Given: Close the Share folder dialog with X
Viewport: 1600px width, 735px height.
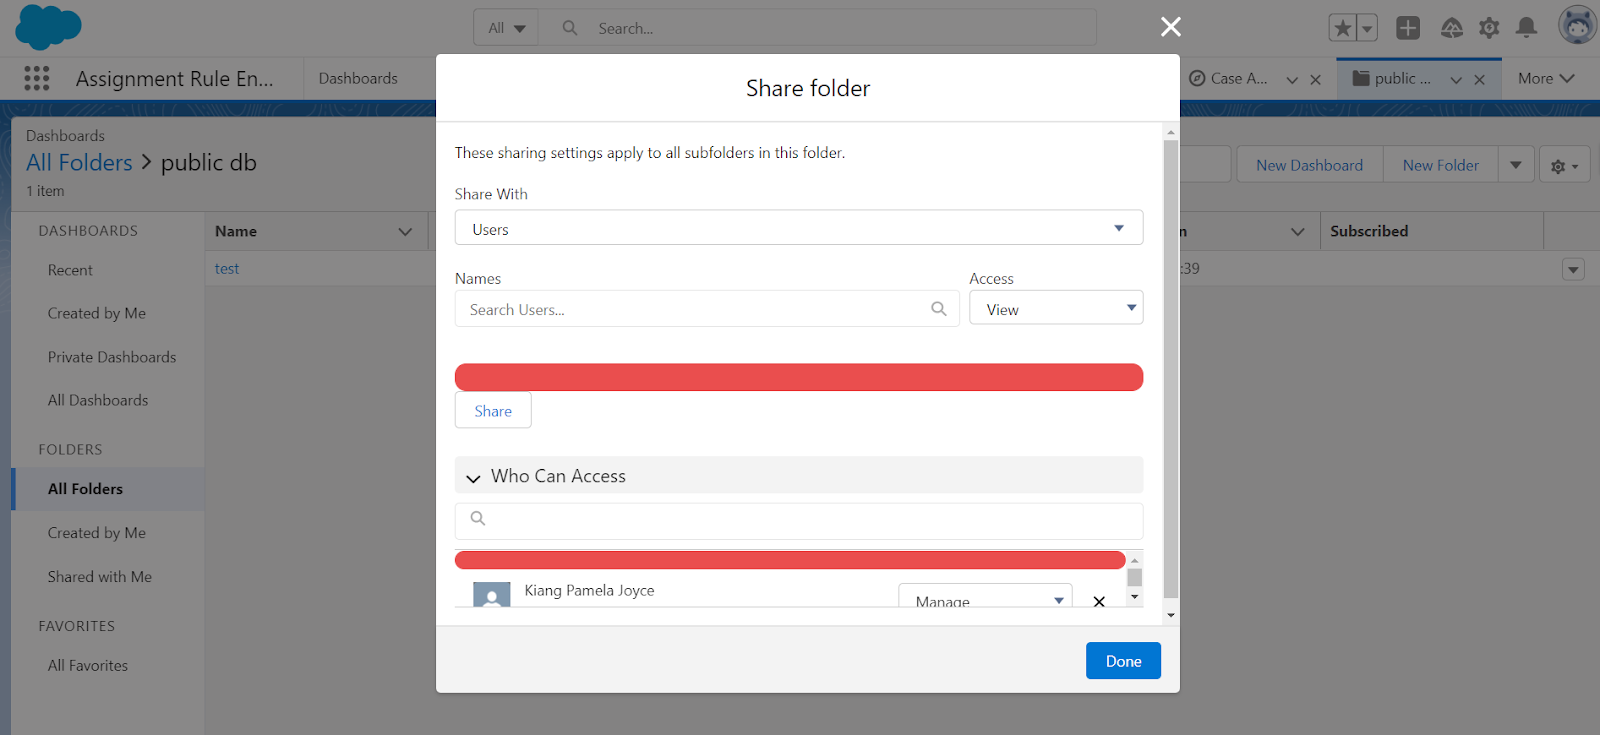Looking at the screenshot, I should click(1171, 27).
